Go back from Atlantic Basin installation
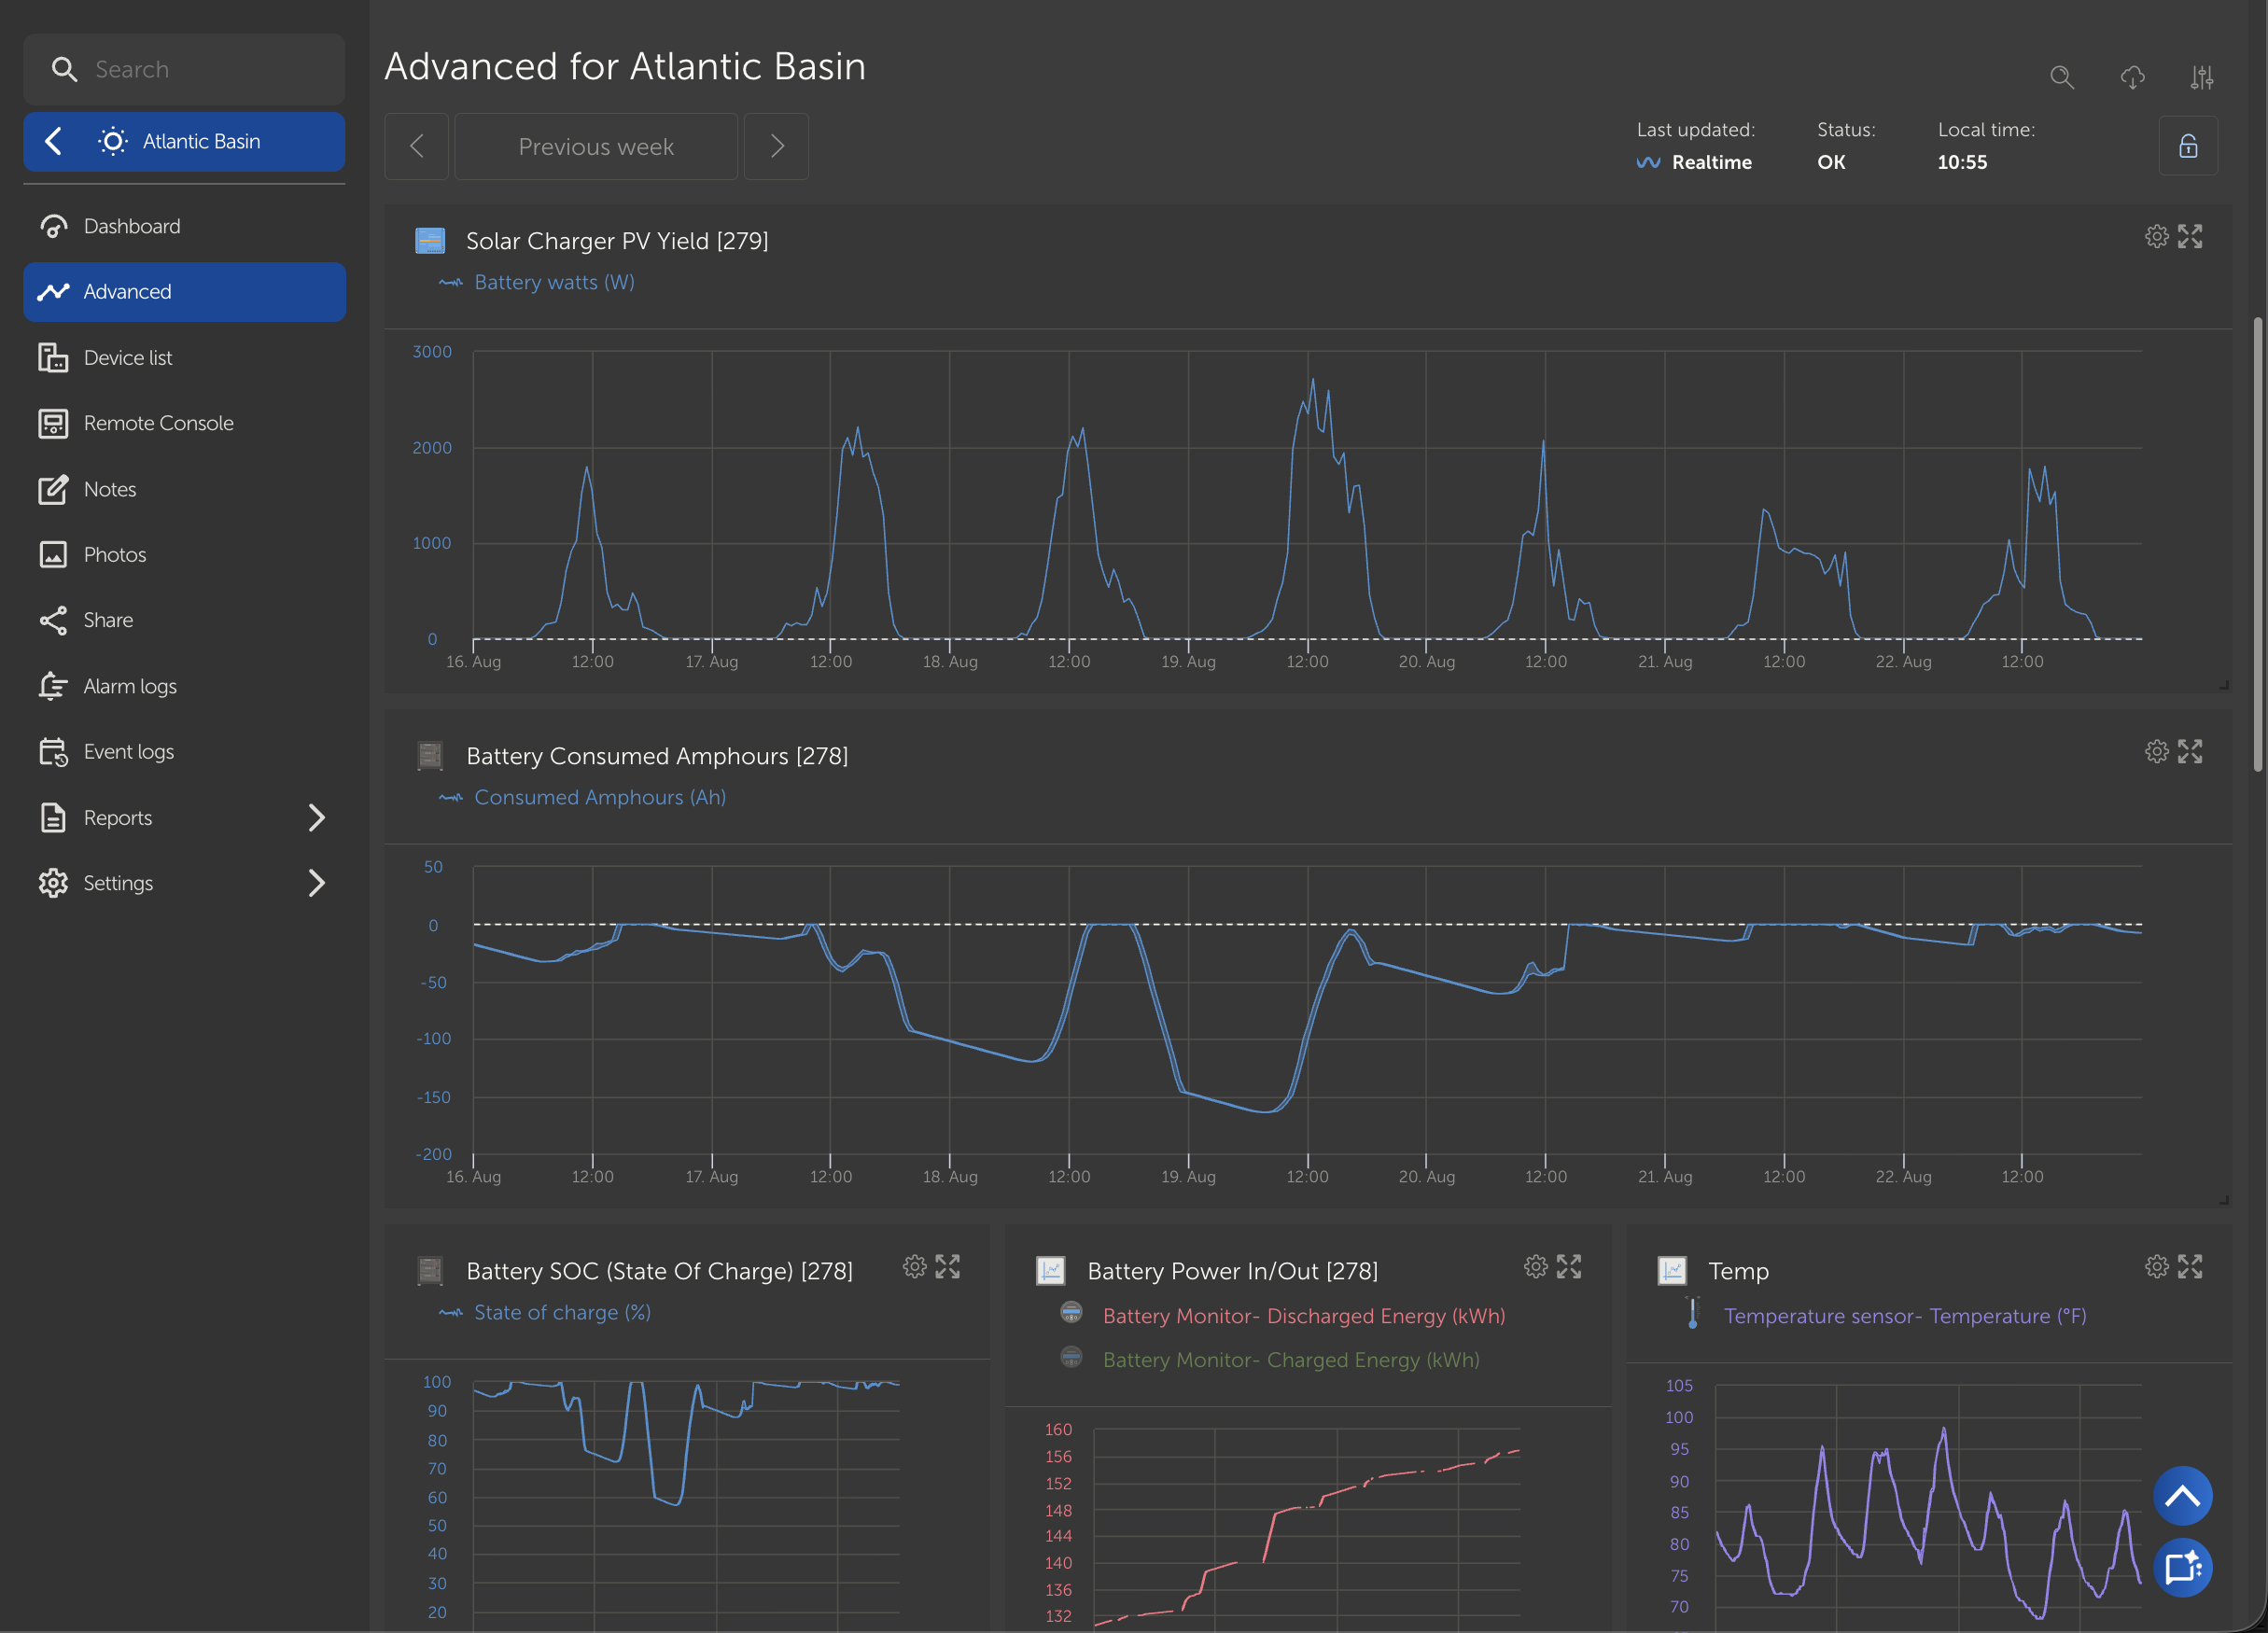The image size is (2268, 1633). click(54, 141)
